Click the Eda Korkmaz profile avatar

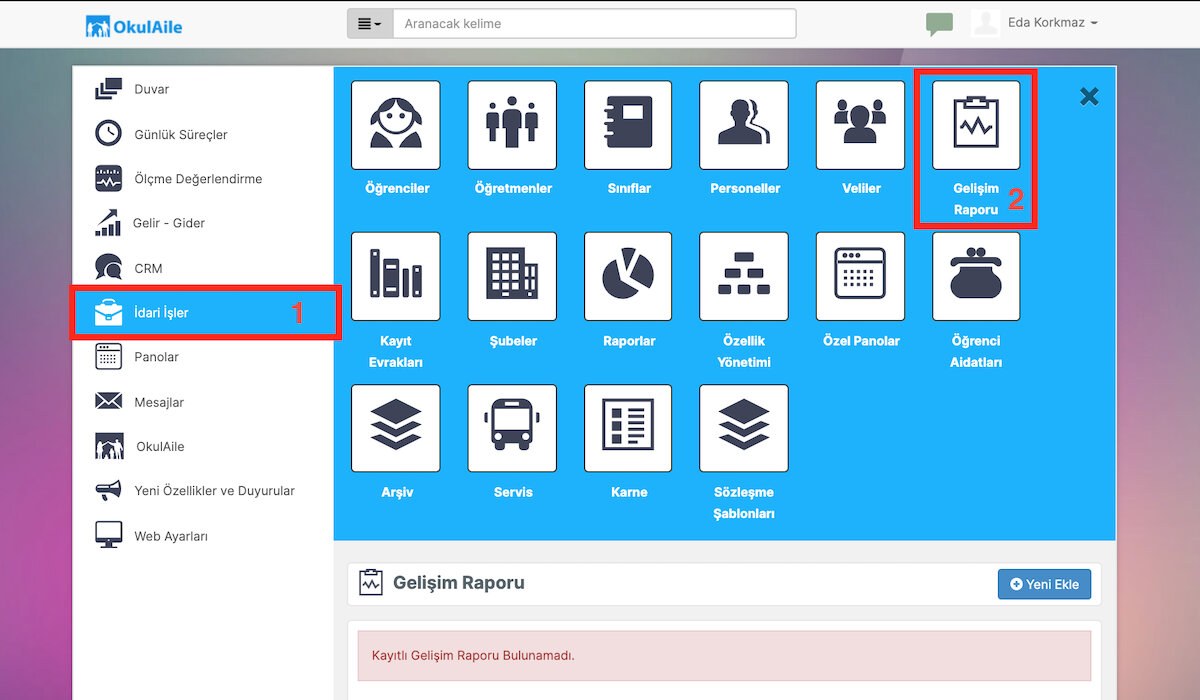coord(986,24)
